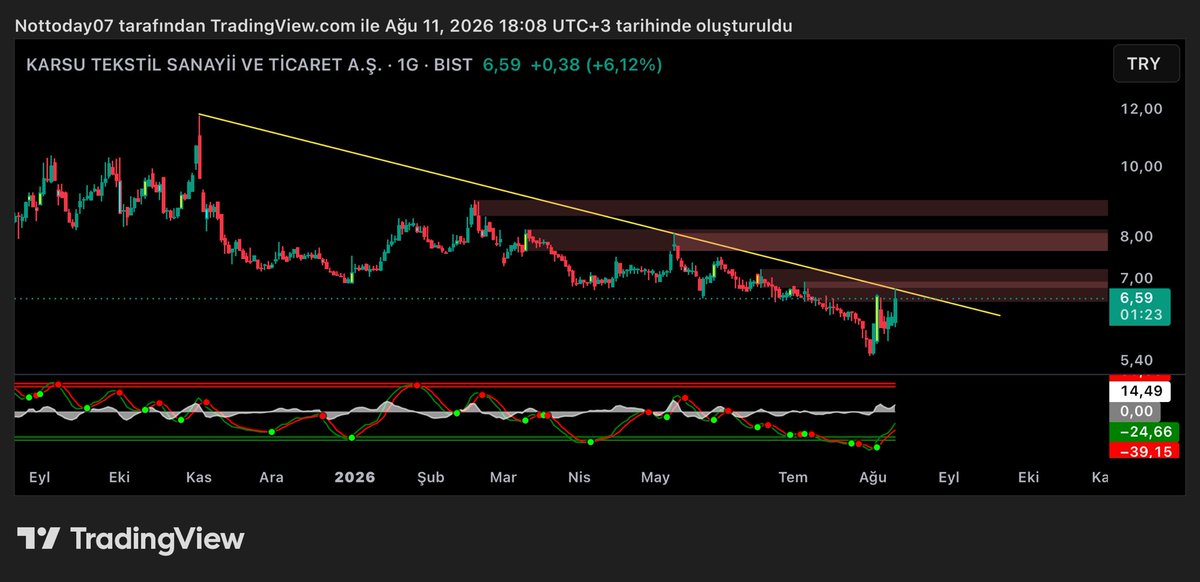Select the +0,38 (+6,12%) change value
This screenshot has height=582, width=1200.
click(x=596, y=64)
